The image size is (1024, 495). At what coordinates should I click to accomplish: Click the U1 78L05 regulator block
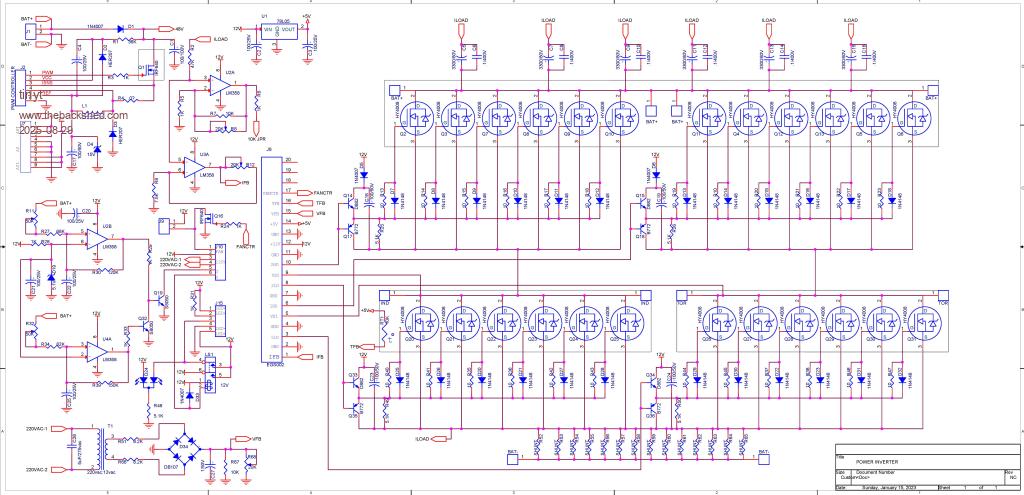click(x=273, y=31)
